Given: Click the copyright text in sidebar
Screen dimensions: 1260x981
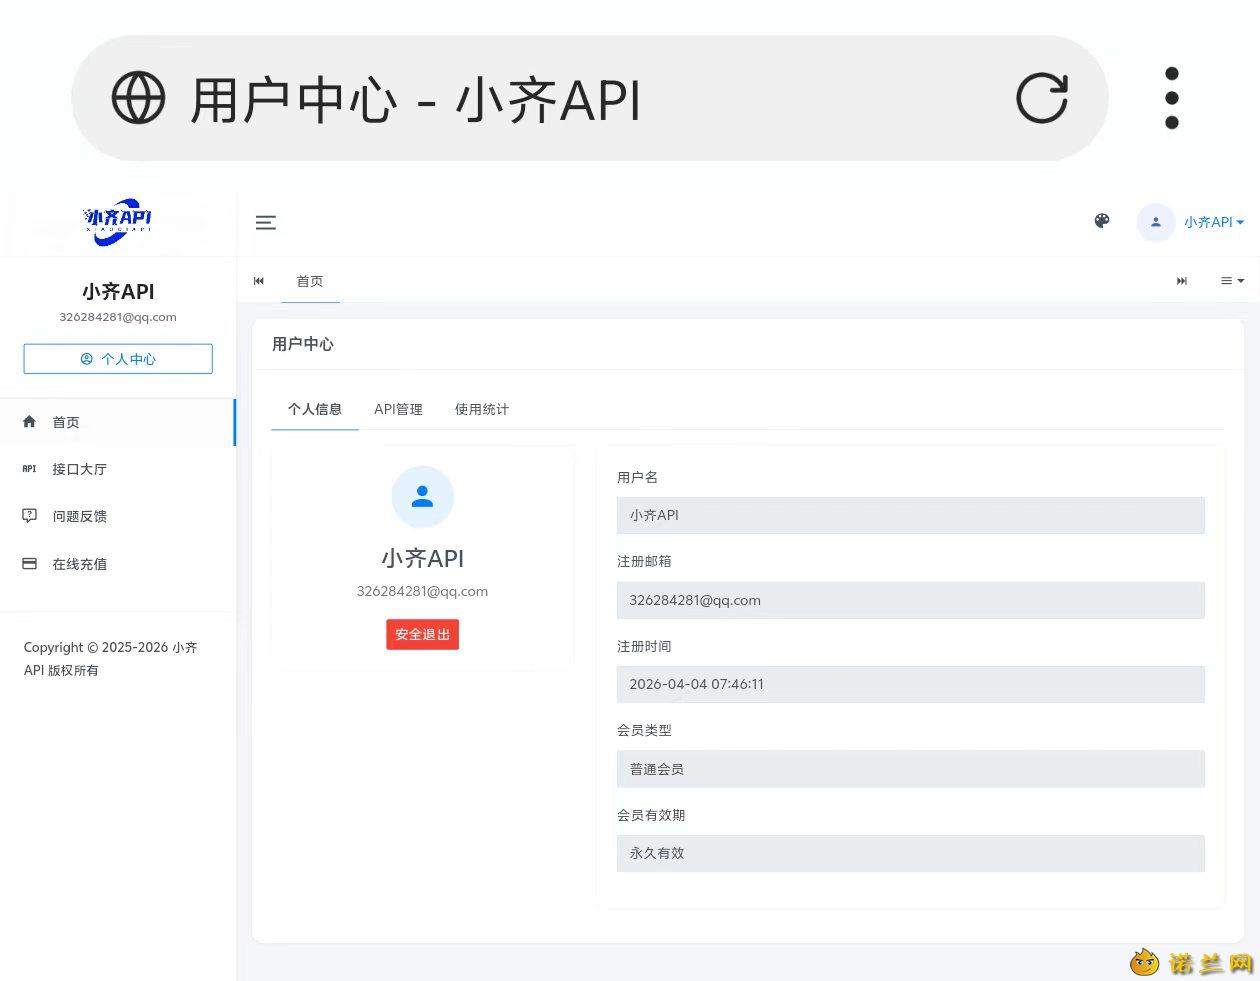Looking at the screenshot, I should pyautogui.click(x=111, y=659).
